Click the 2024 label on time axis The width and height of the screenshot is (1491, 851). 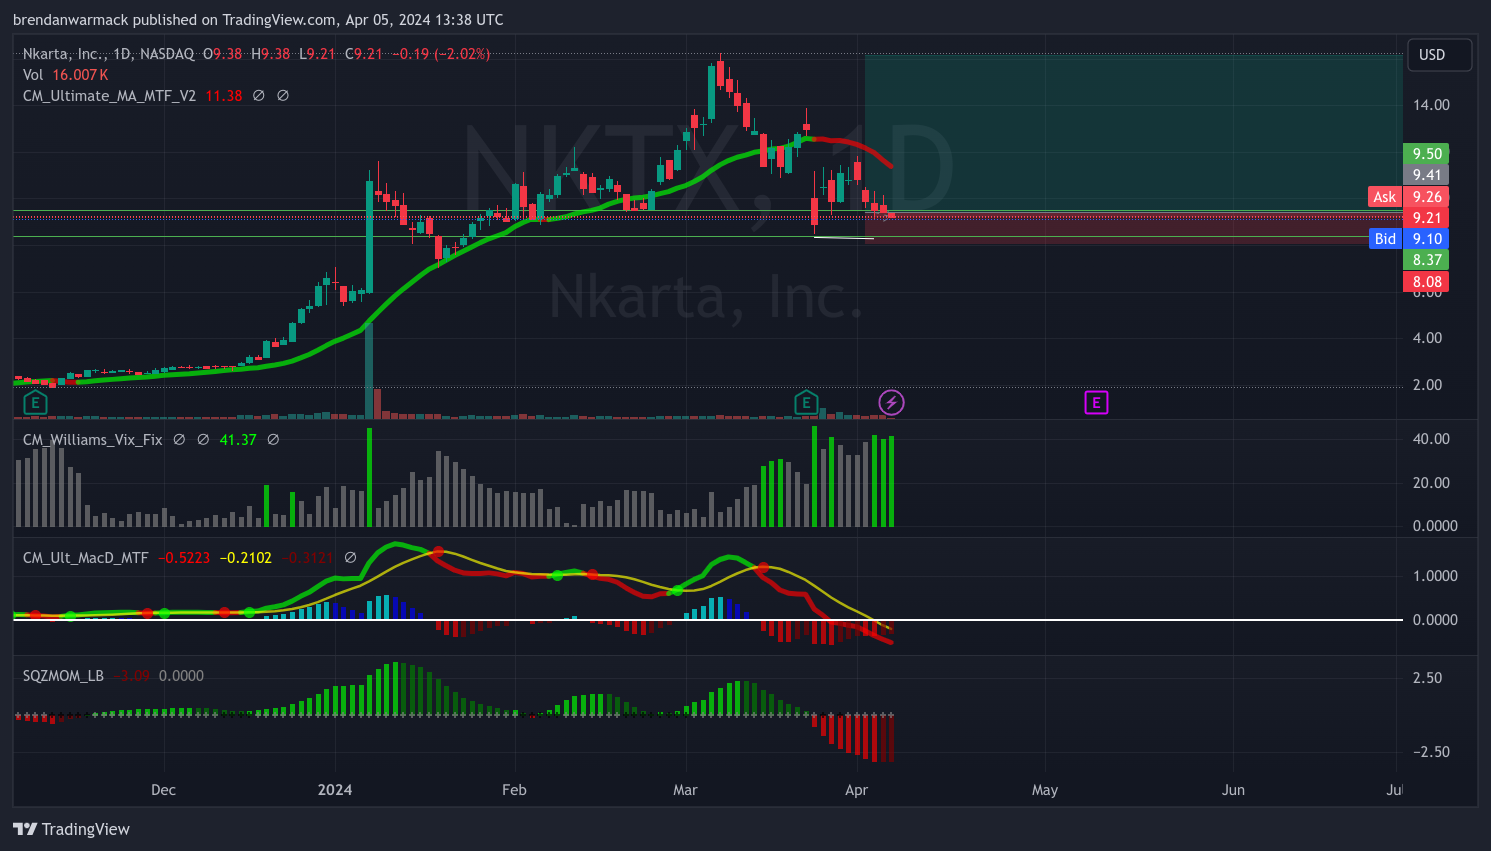[x=335, y=790]
